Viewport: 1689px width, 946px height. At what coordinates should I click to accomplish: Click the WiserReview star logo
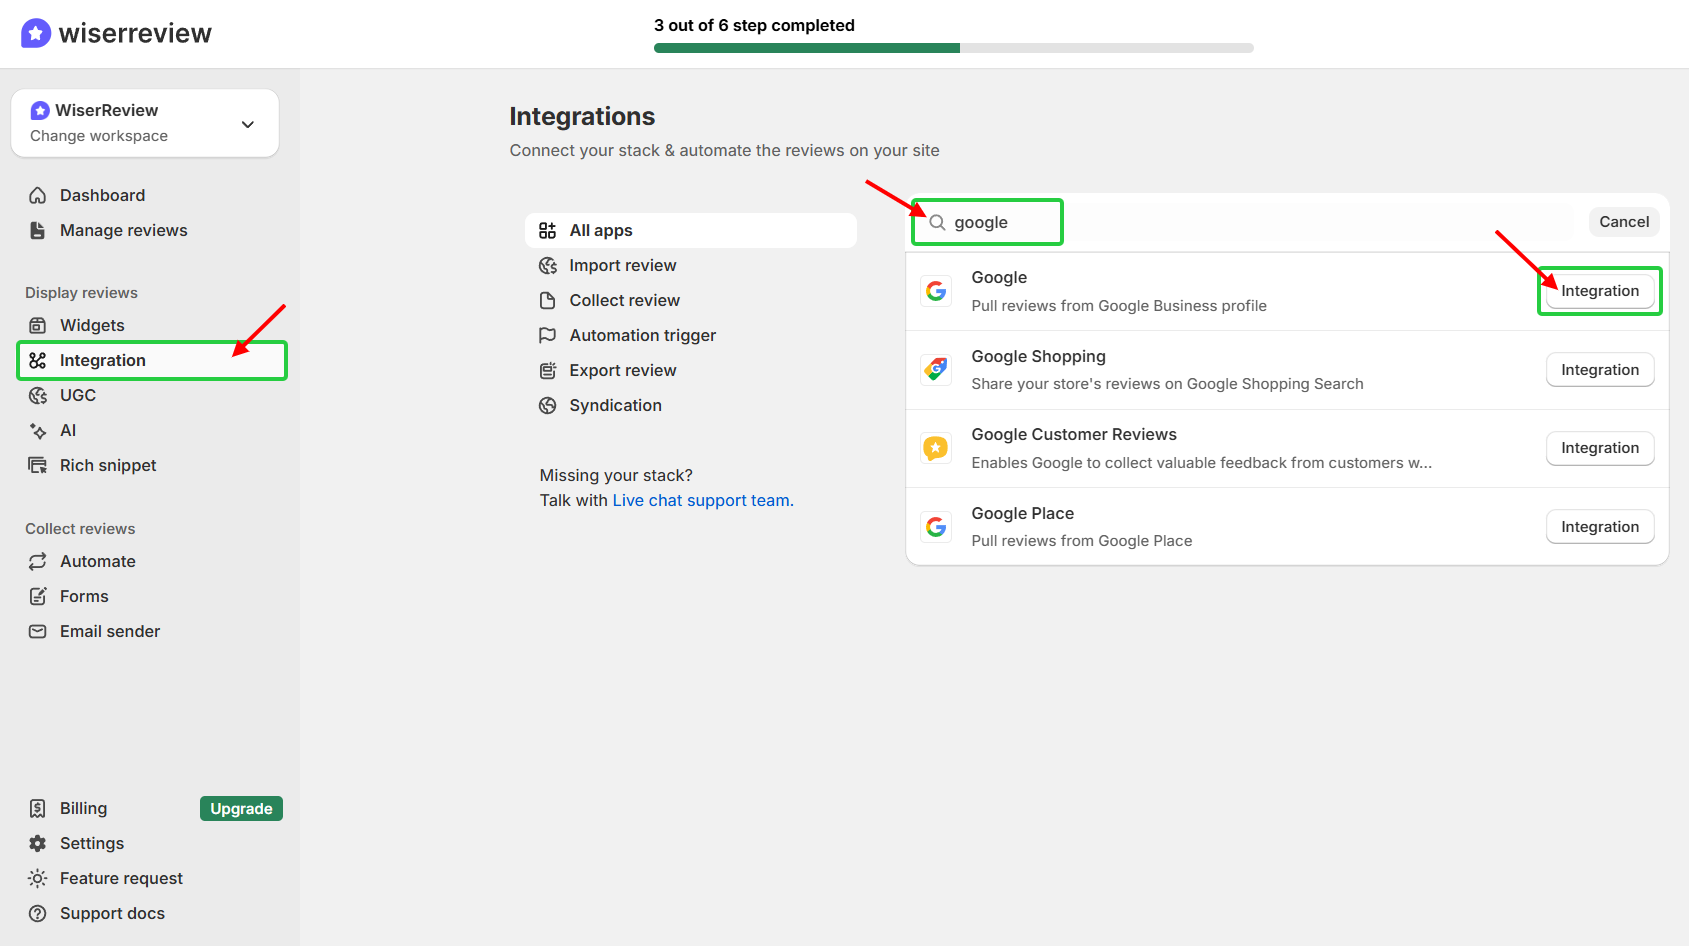36,32
